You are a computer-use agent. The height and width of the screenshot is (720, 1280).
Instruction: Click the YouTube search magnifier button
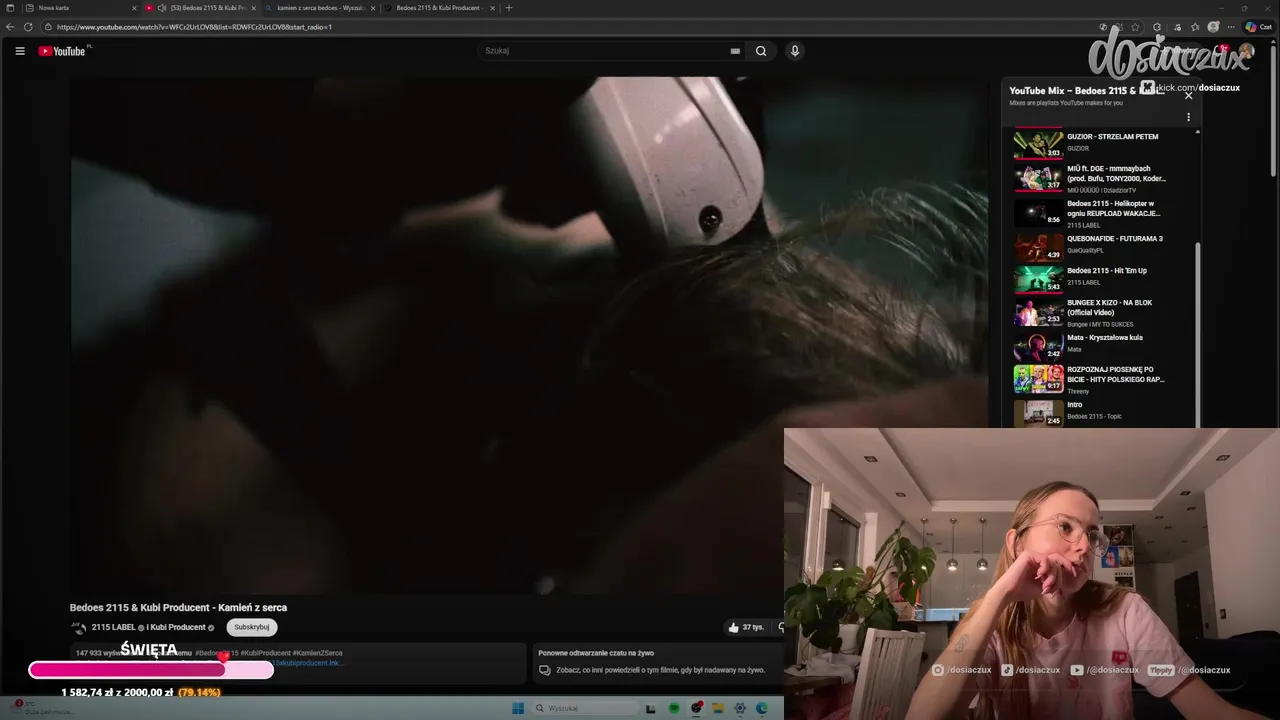(761, 51)
